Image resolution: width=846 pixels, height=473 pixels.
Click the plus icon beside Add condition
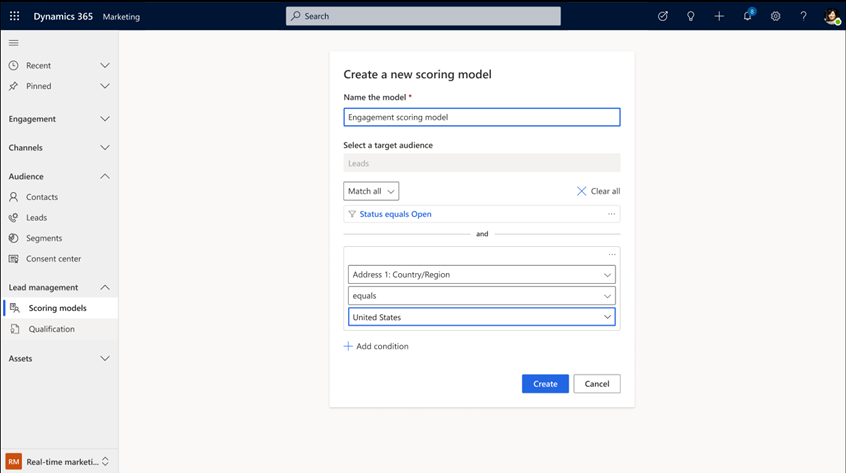[348, 346]
